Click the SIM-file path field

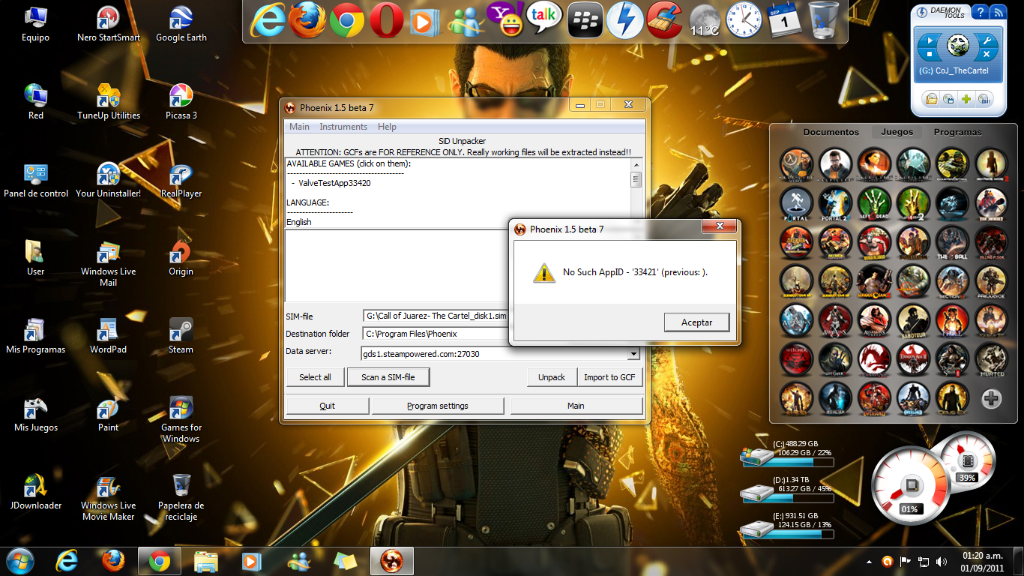click(436, 316)
